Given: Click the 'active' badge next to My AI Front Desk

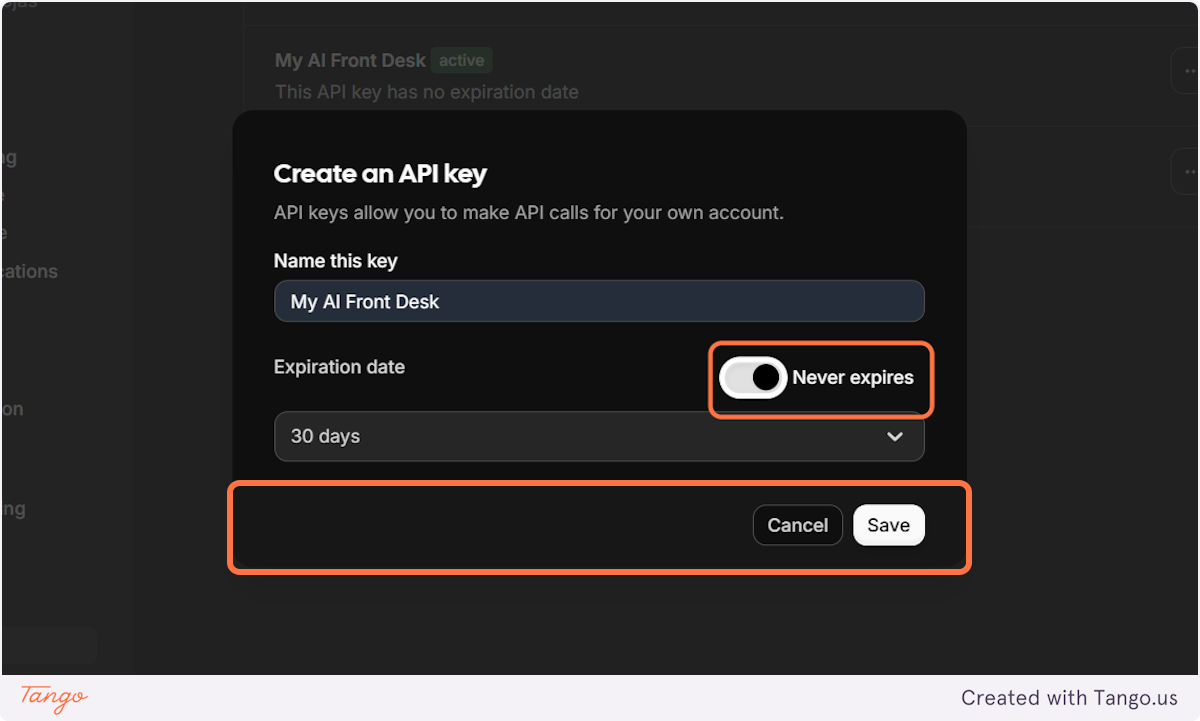Looking at the screenshot, I should click(461, 60).
